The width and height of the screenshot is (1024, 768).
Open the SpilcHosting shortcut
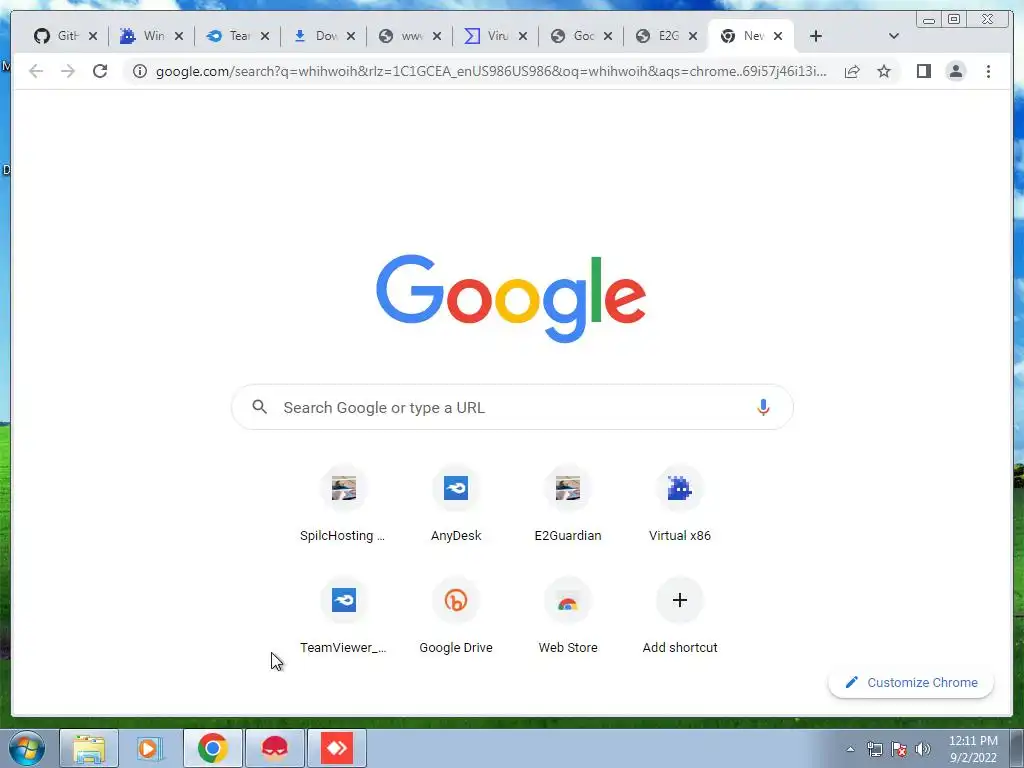point(344,504)
